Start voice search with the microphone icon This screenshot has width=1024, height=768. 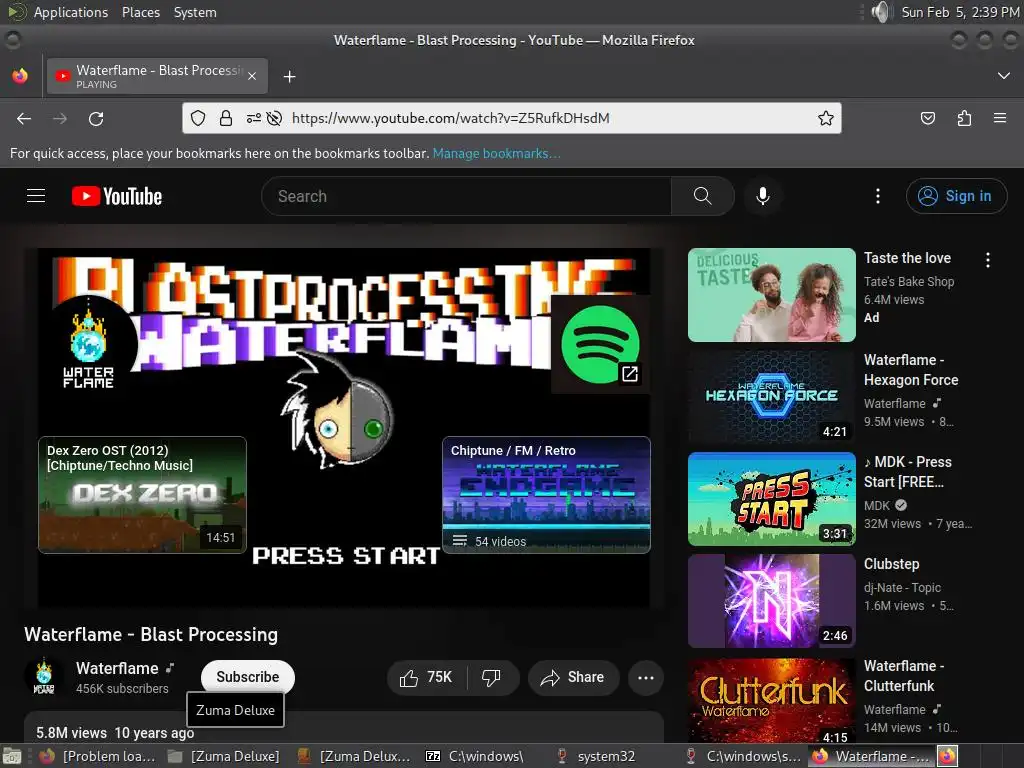pyautogui.click(x=762, y=196)
